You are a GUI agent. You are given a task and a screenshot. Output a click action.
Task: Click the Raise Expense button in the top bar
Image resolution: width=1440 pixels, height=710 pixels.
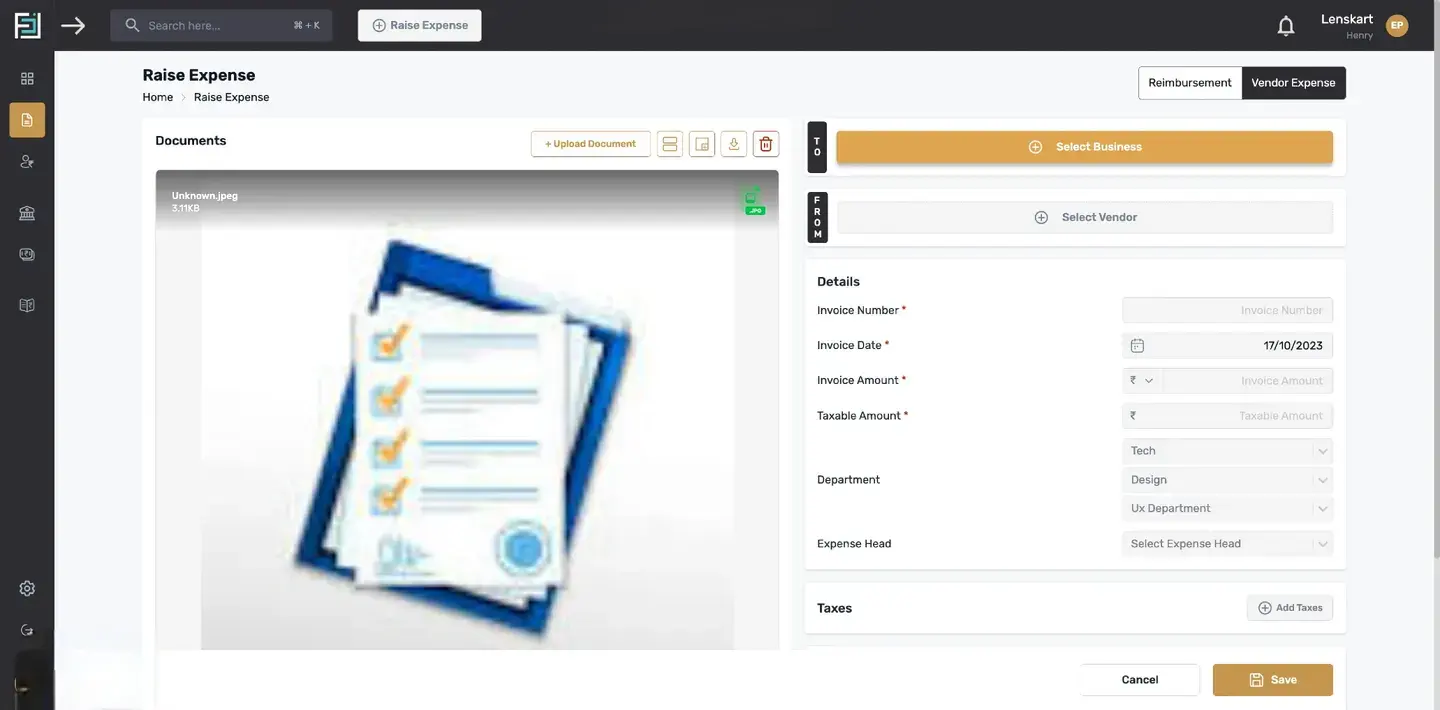pyautogui.click(x=420, y=25)
